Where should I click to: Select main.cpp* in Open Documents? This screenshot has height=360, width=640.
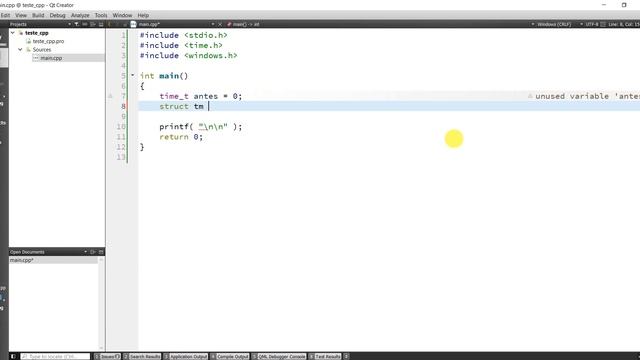point(53,260)
